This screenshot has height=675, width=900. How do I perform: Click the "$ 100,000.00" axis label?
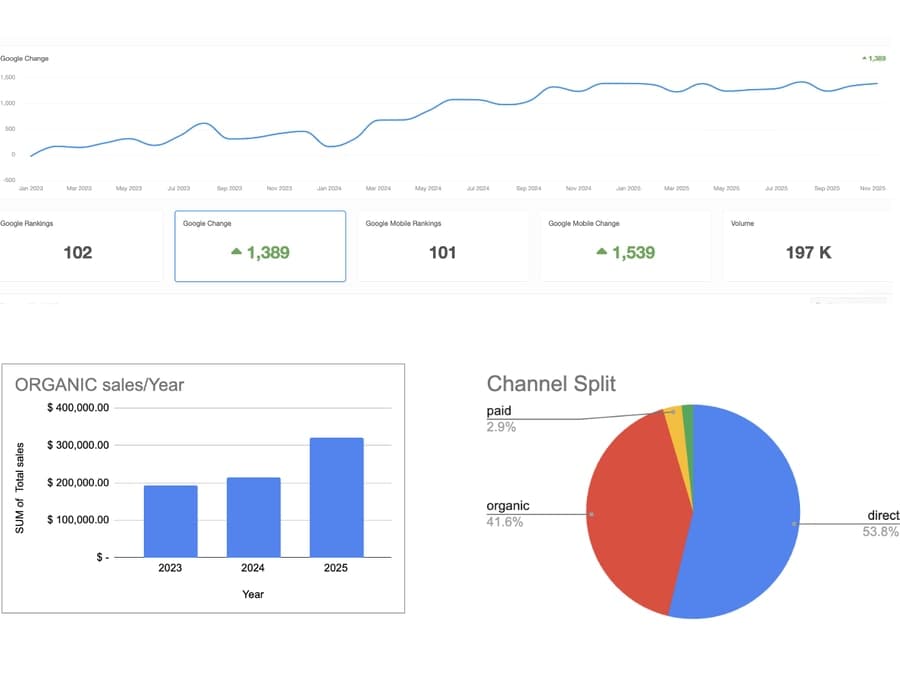point(78,519)
